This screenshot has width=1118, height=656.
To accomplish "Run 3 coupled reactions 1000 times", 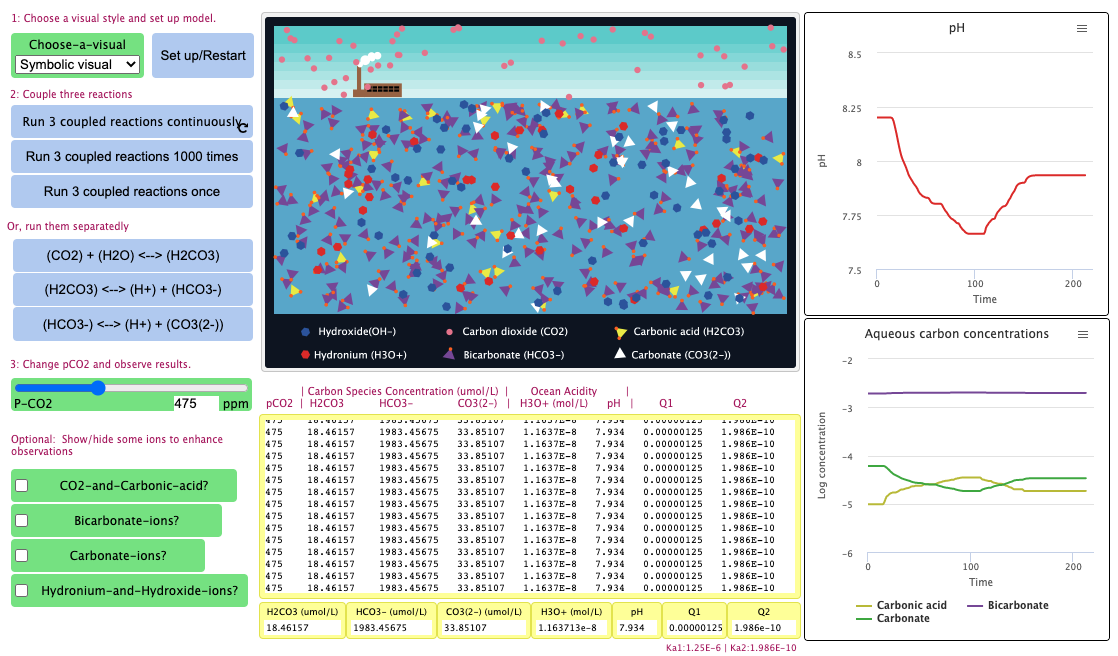I will (131, 156).
